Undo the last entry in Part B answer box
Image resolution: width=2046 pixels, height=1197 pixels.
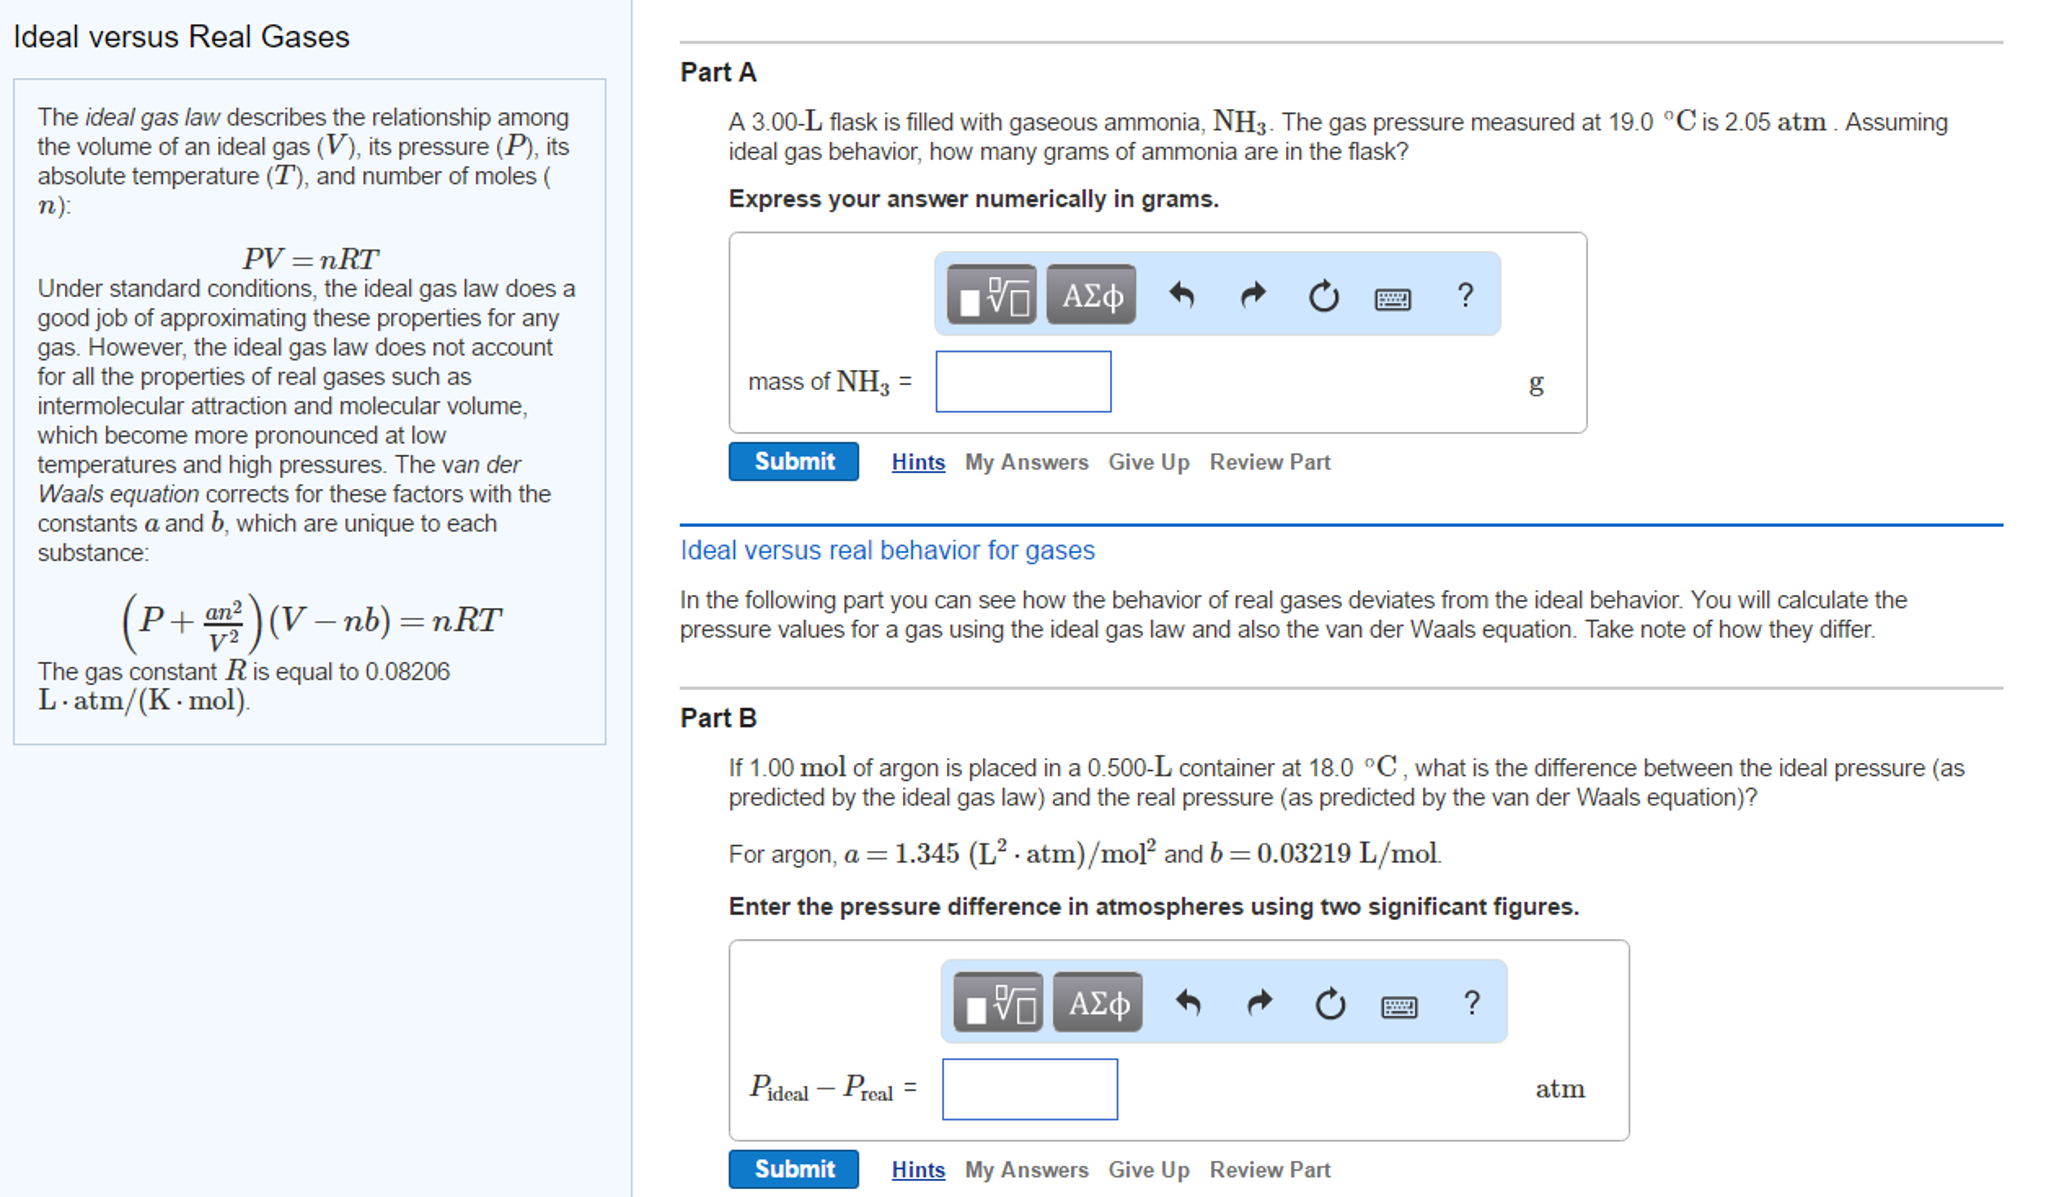pyautogui.click(x=1190, y=1003)
